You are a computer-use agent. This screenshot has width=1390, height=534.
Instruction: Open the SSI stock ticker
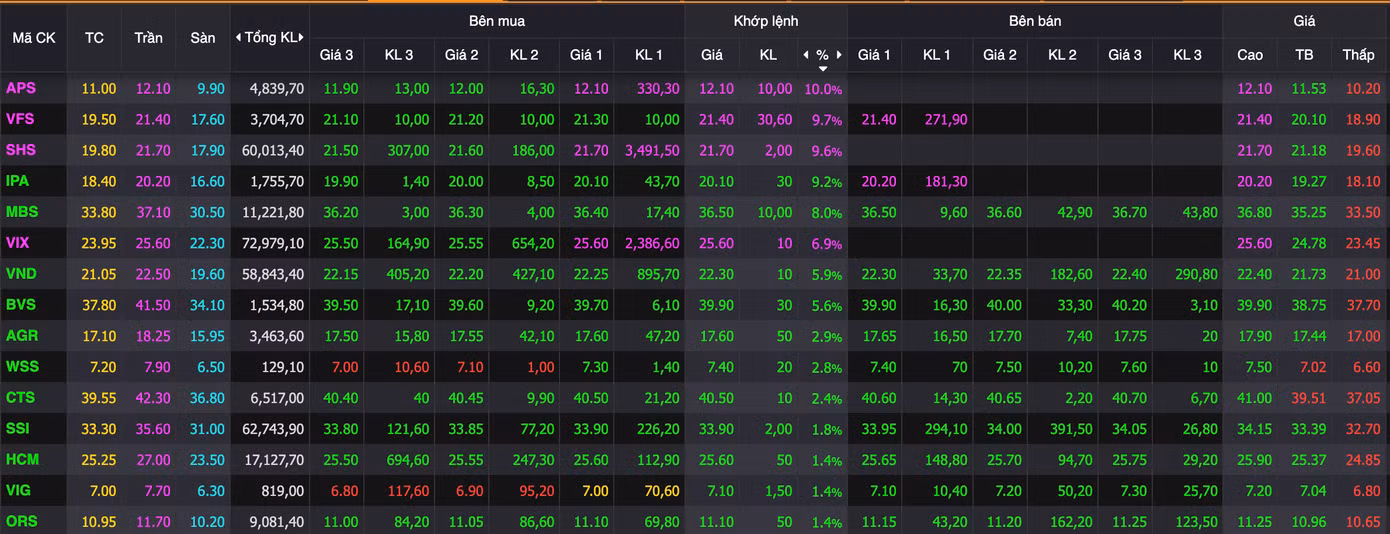19,429
